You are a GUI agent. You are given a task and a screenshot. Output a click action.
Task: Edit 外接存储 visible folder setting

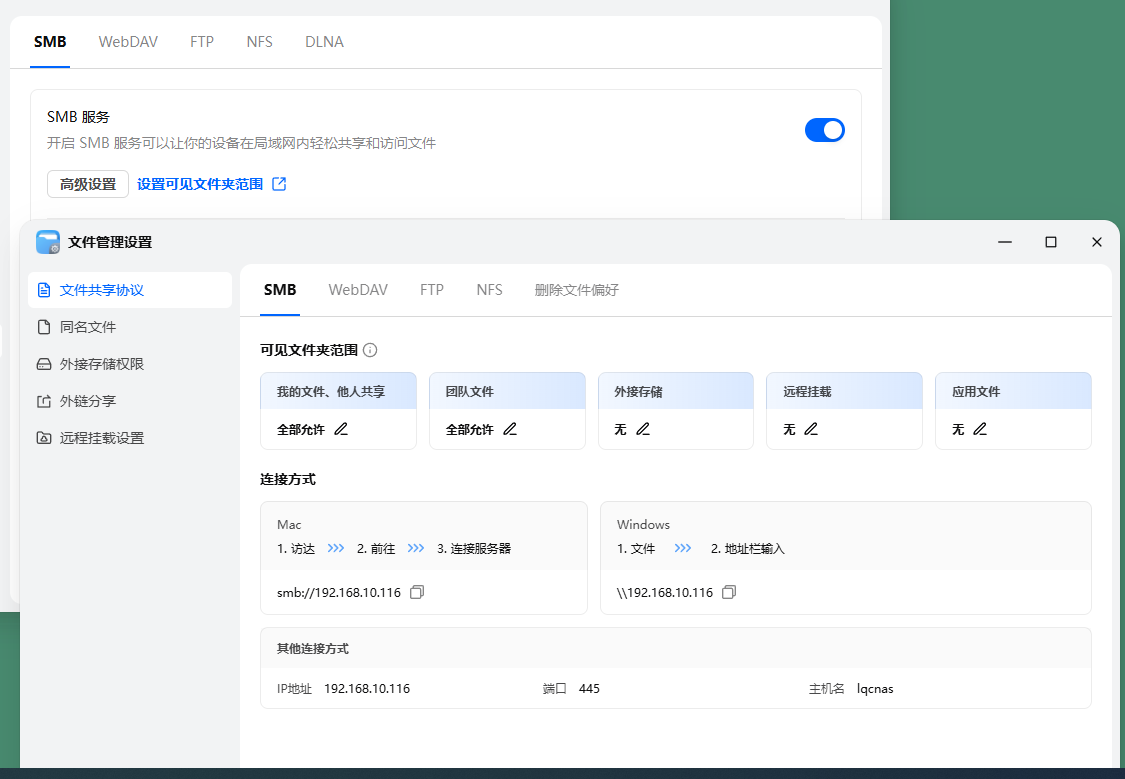[643, 429]
